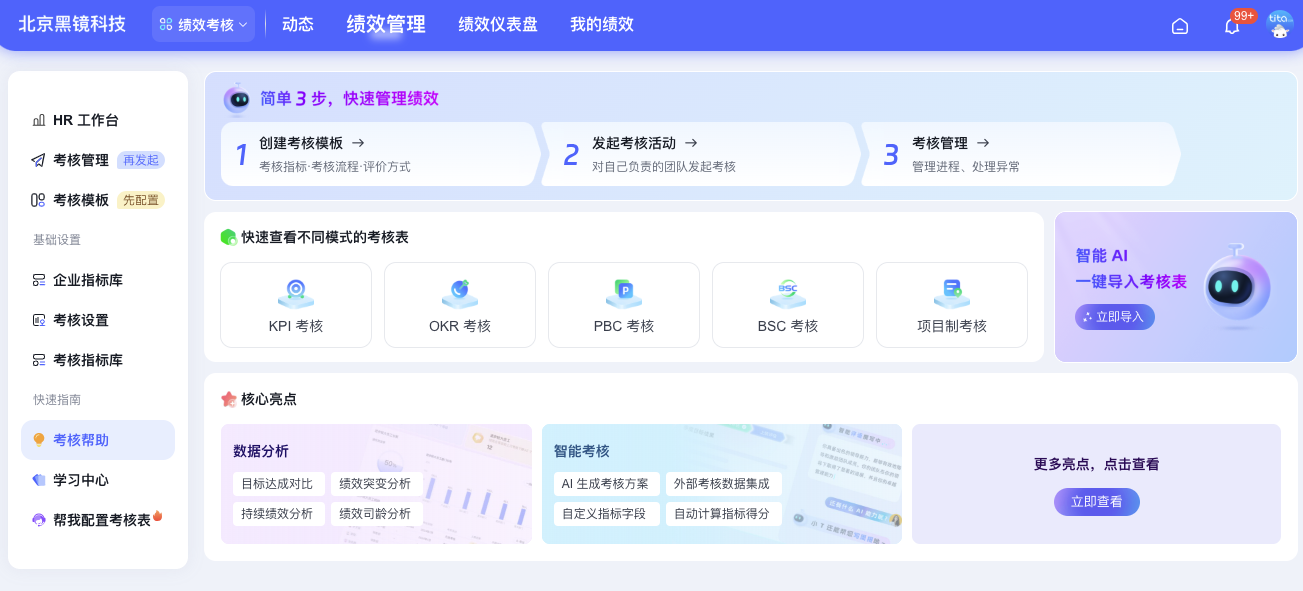Image resolution: width=1303 pixels, height=591 pixels.
Task: Click the 立即导入 AI import button
Action: 1115,317
